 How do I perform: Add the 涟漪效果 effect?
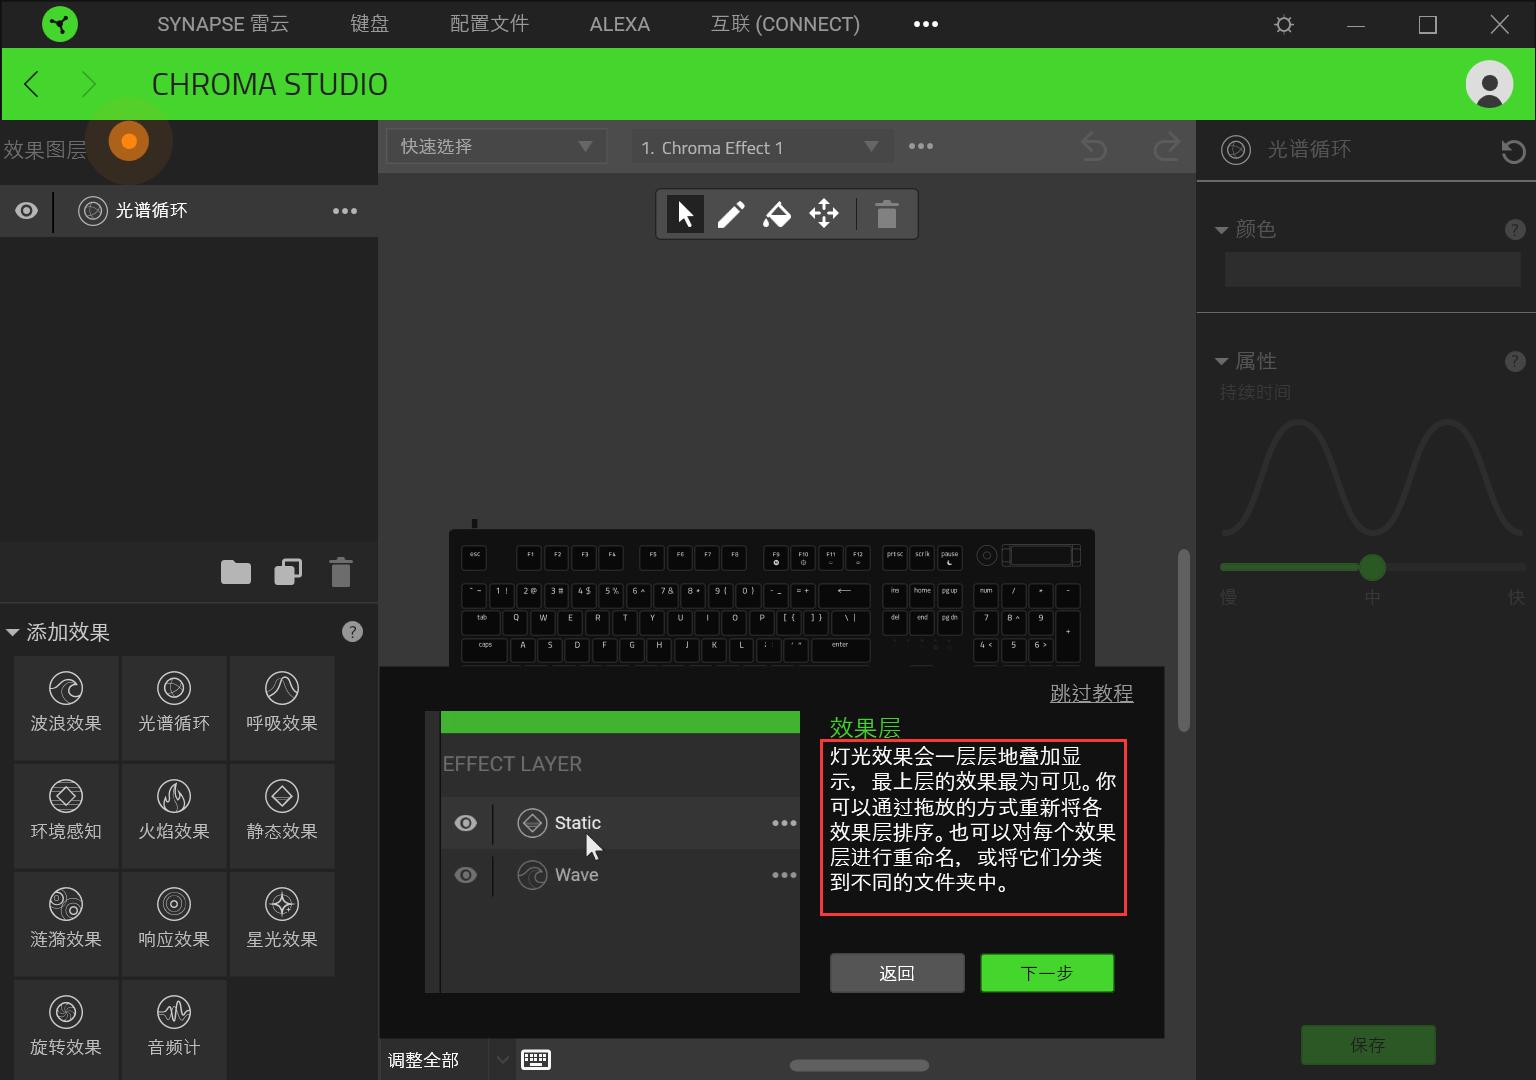66,923
